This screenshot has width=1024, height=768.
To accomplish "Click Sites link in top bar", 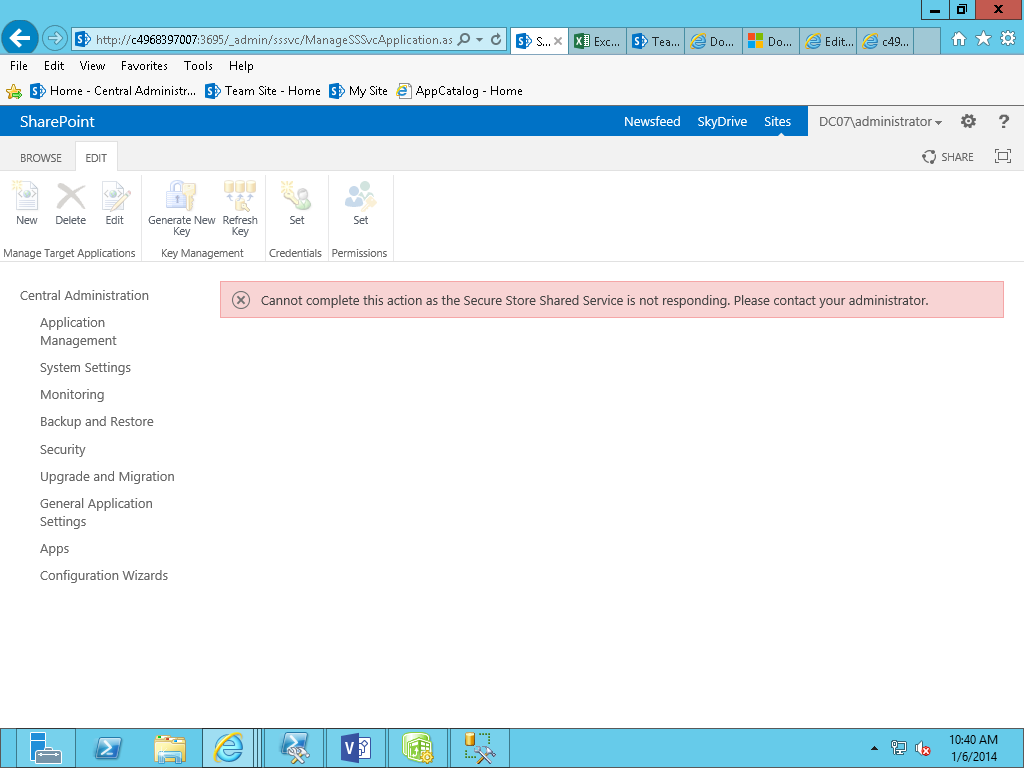I will click(777, 121).
